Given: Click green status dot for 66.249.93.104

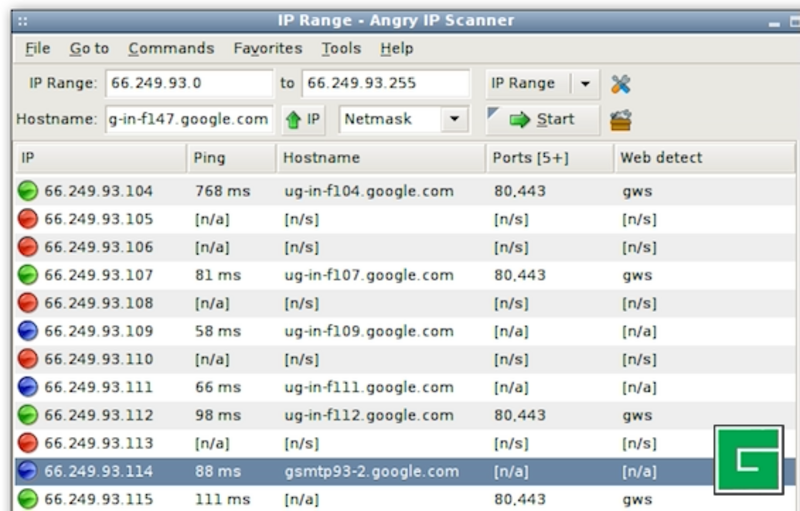Looking at the screenshot, I should pyautogui.click(x=28, y=191).
